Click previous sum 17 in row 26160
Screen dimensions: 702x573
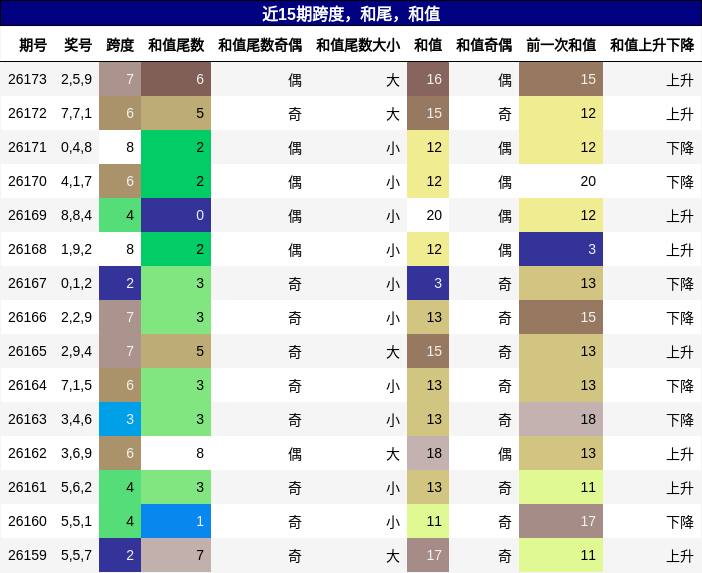[561, 522]
